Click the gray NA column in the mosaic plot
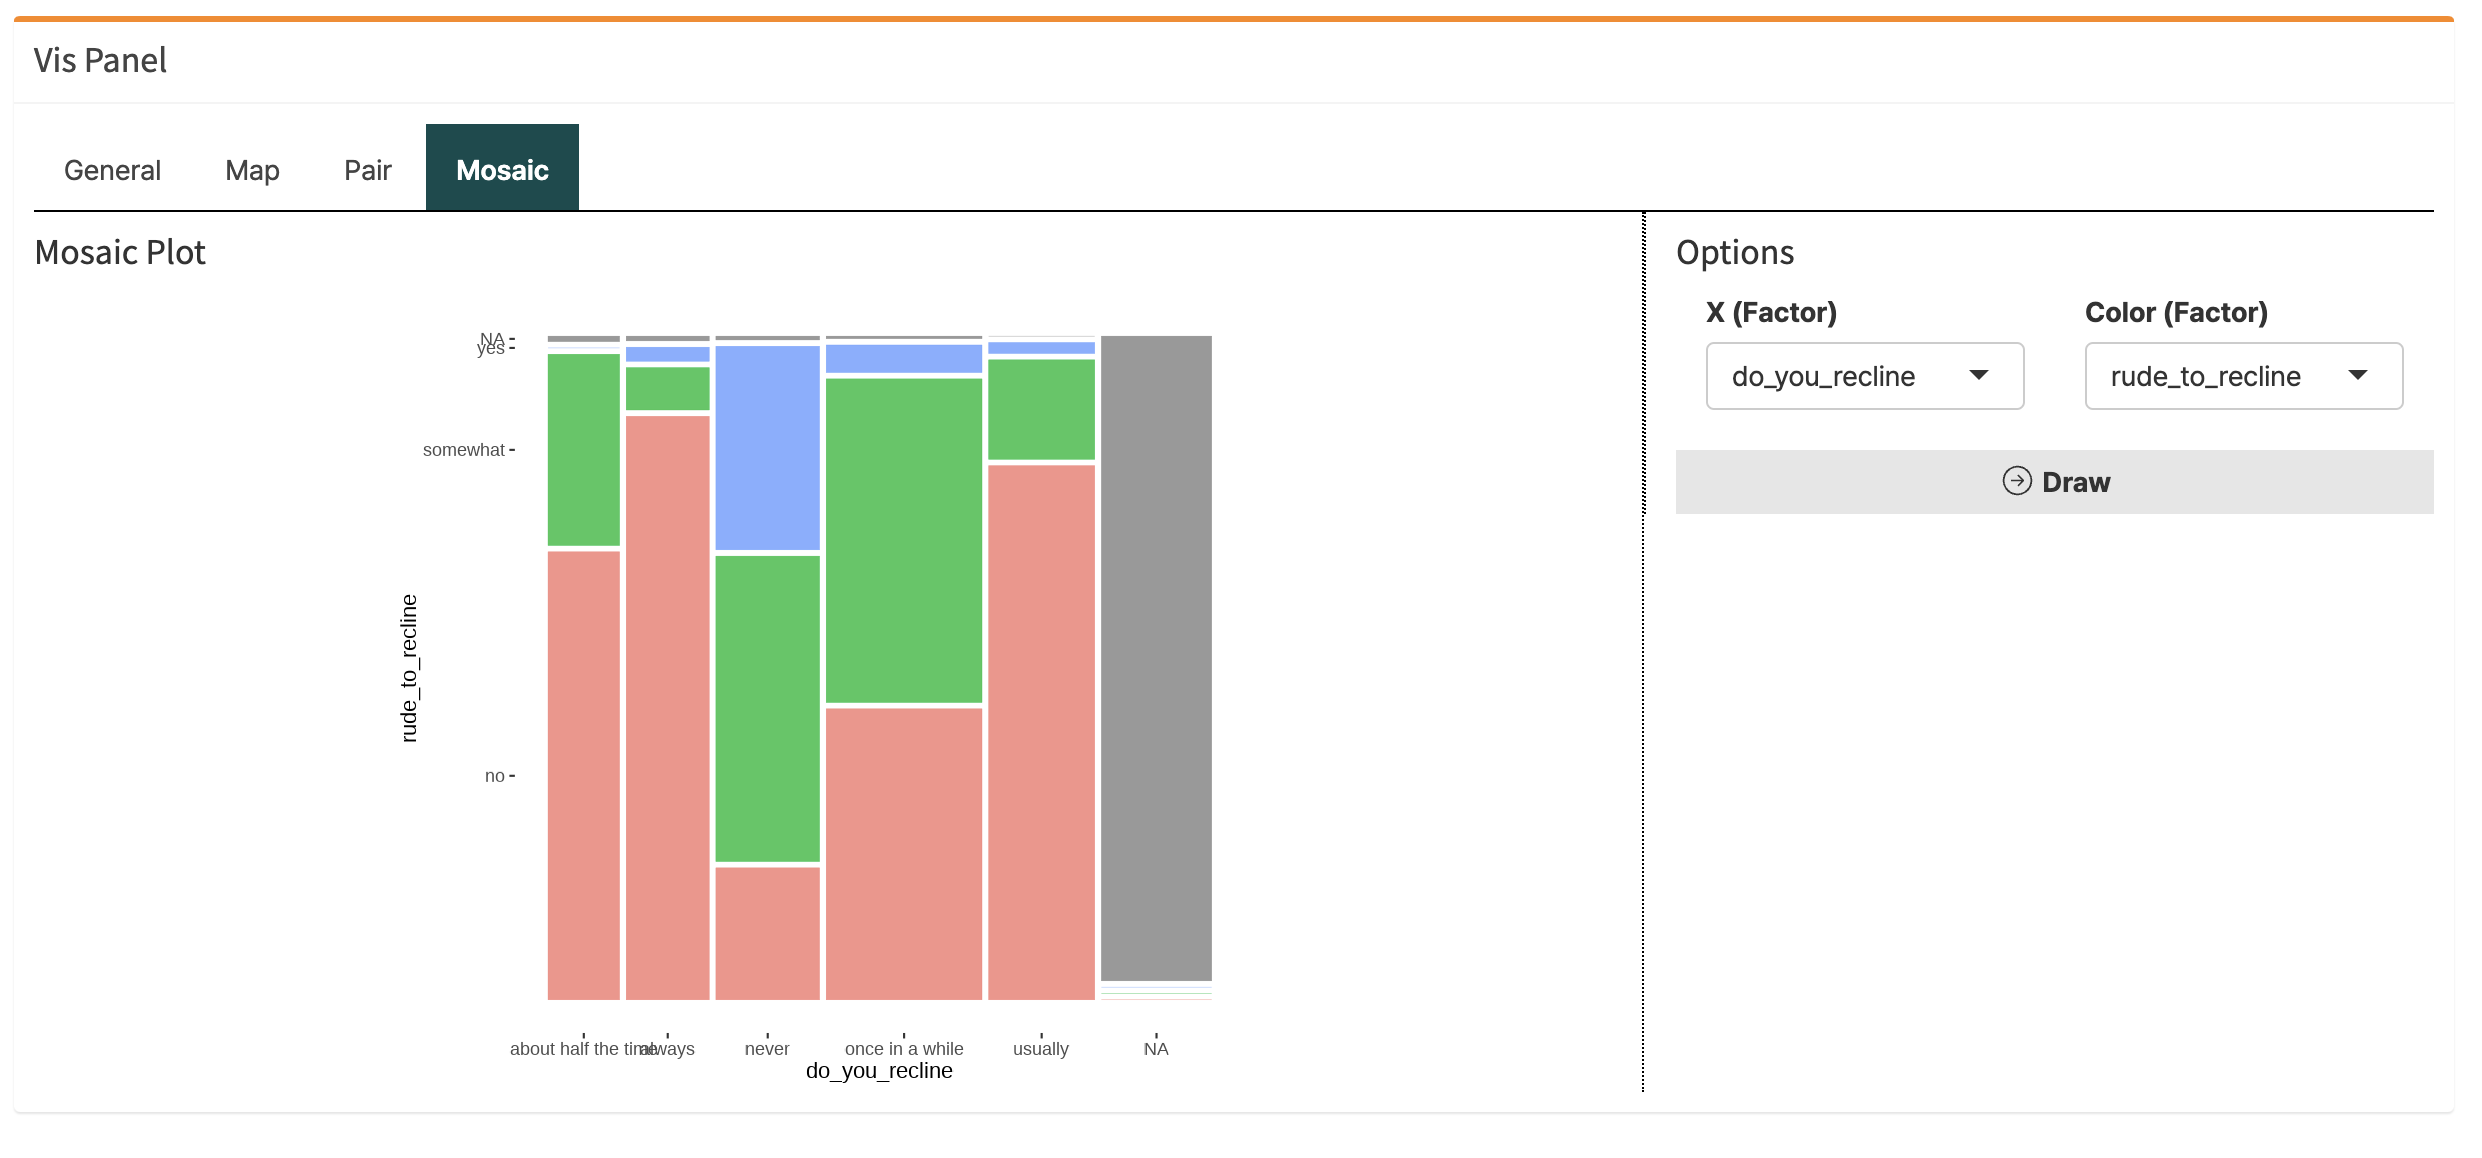 tap(1155, 660)
